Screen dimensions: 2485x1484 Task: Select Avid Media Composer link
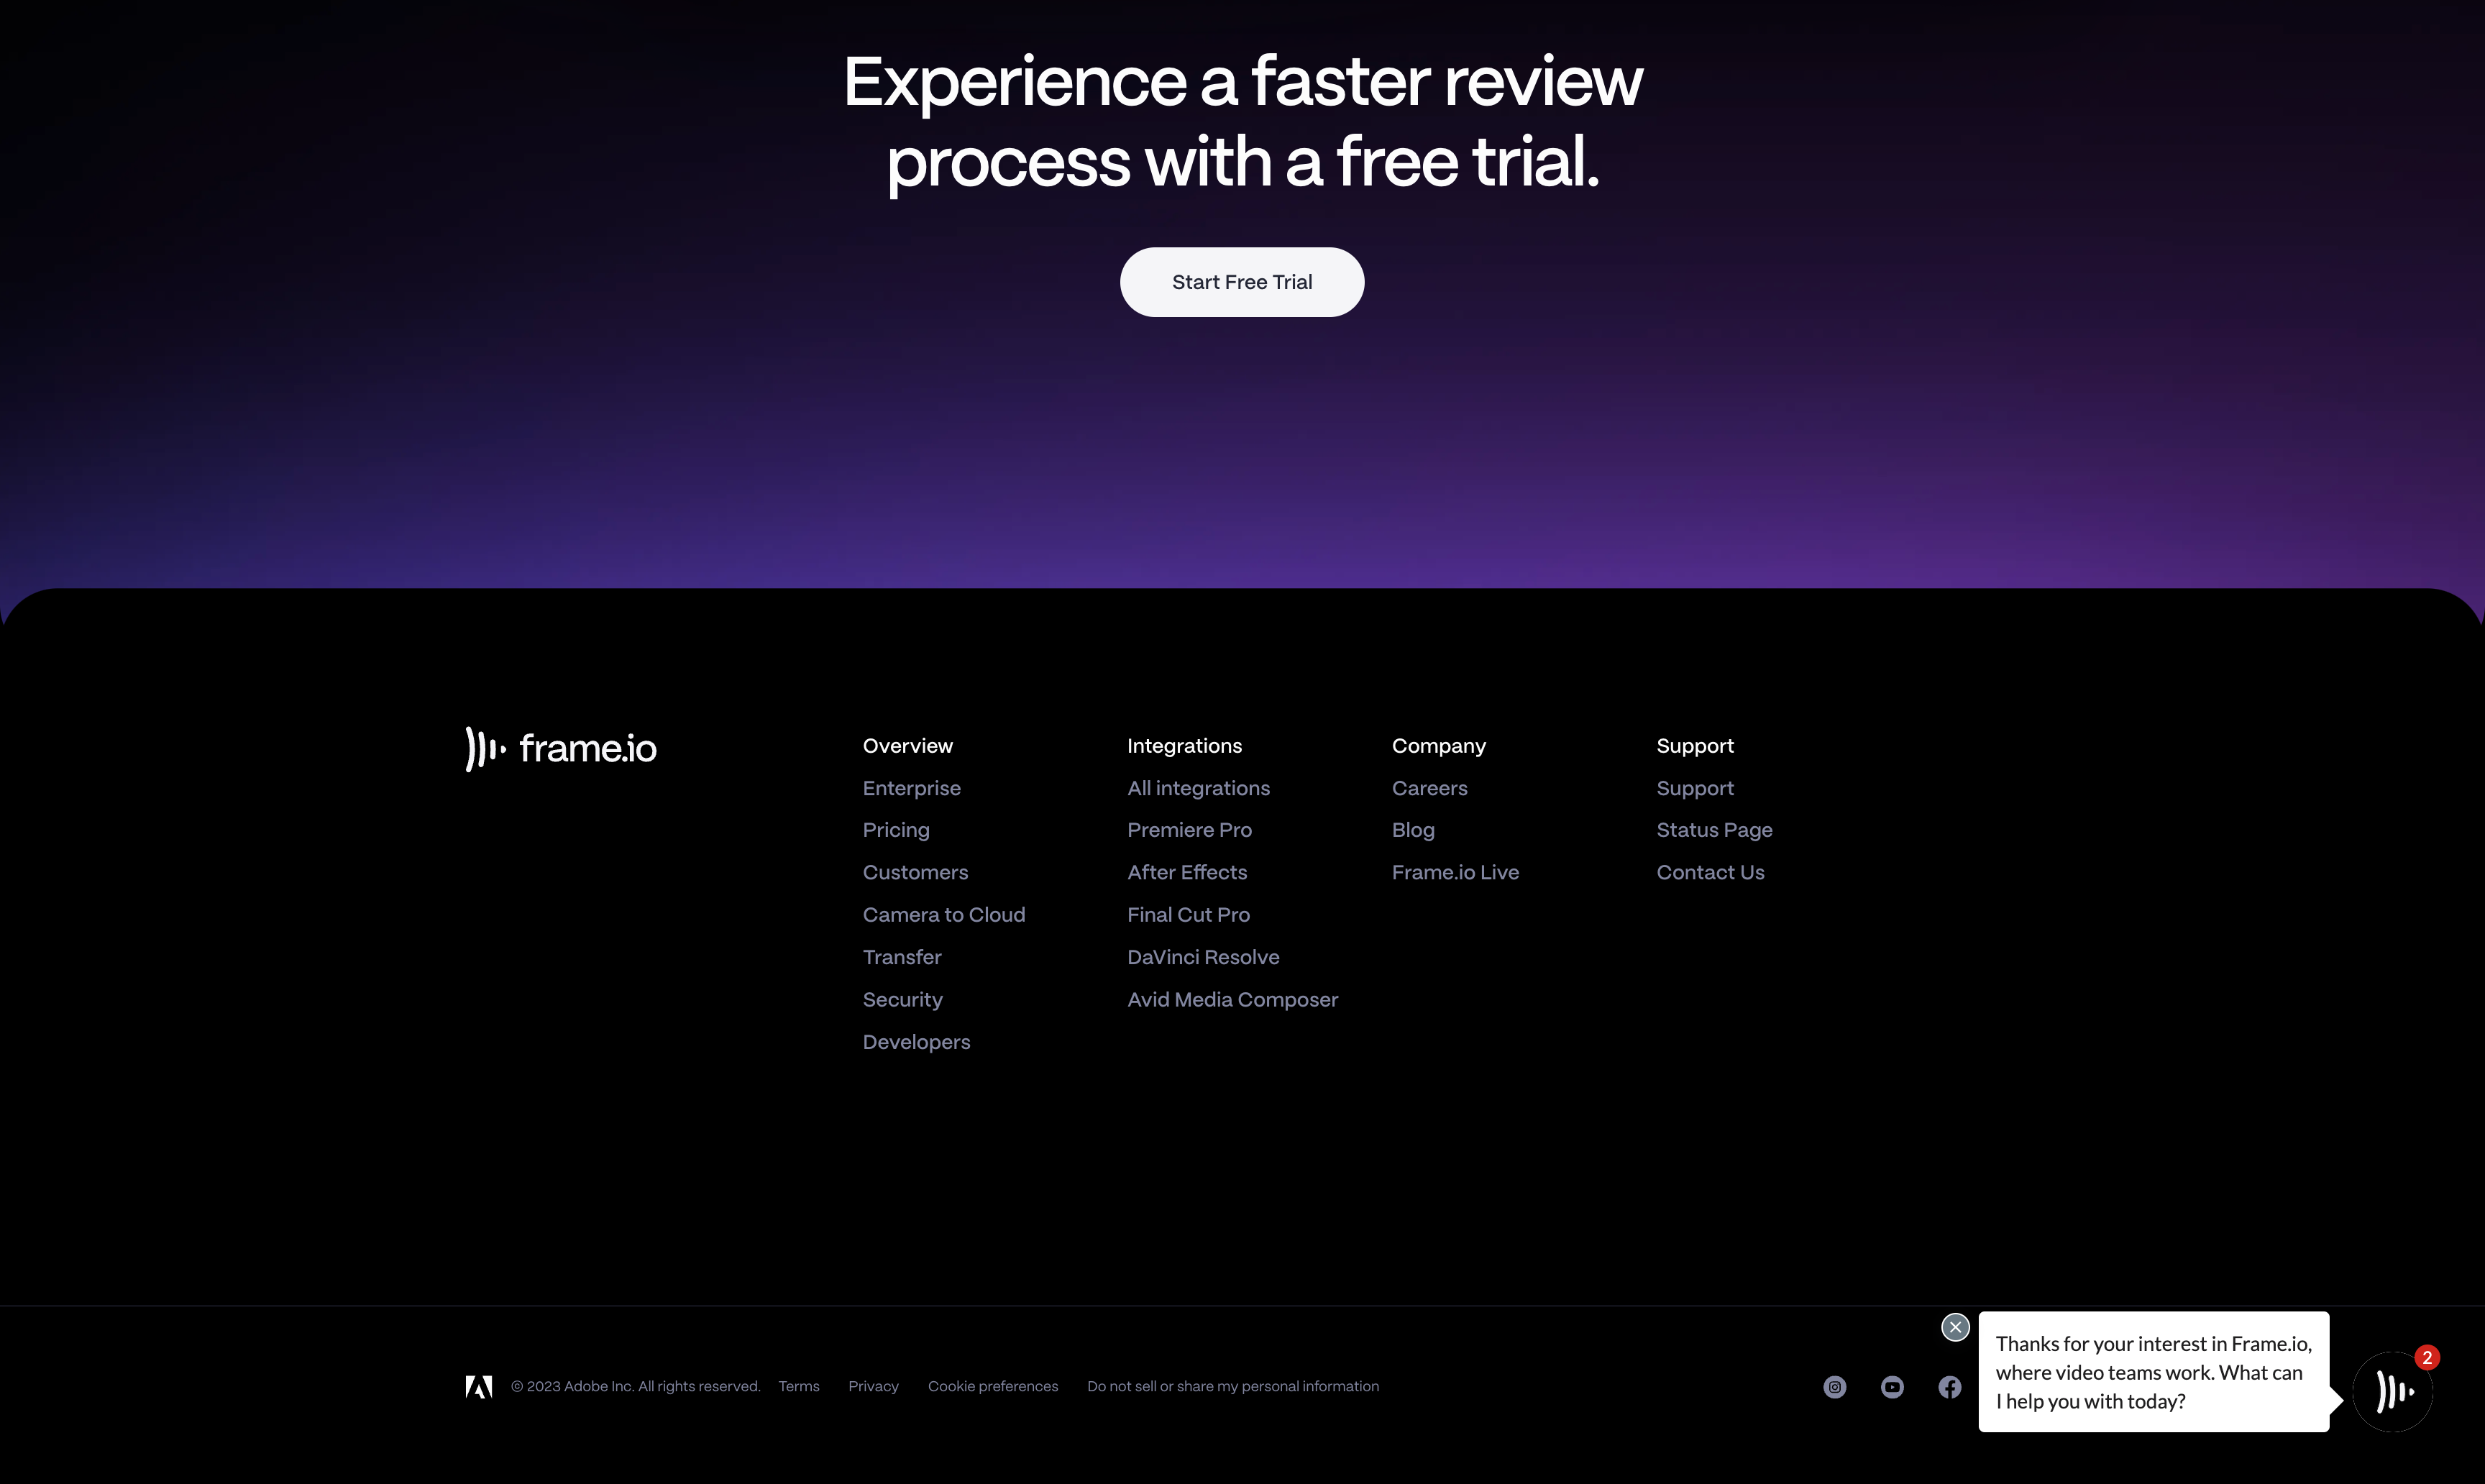[x=1232, y=1000]
